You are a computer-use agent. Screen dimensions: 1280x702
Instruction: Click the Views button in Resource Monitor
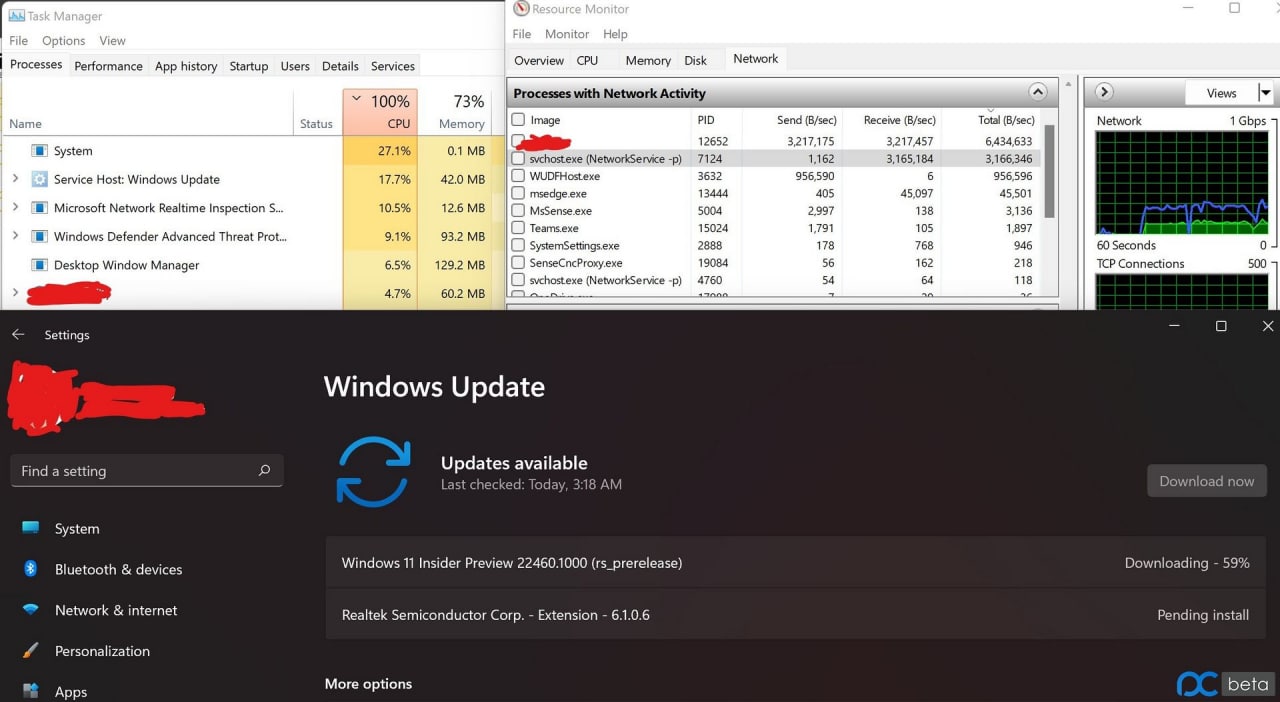[x=1221, y=93]
